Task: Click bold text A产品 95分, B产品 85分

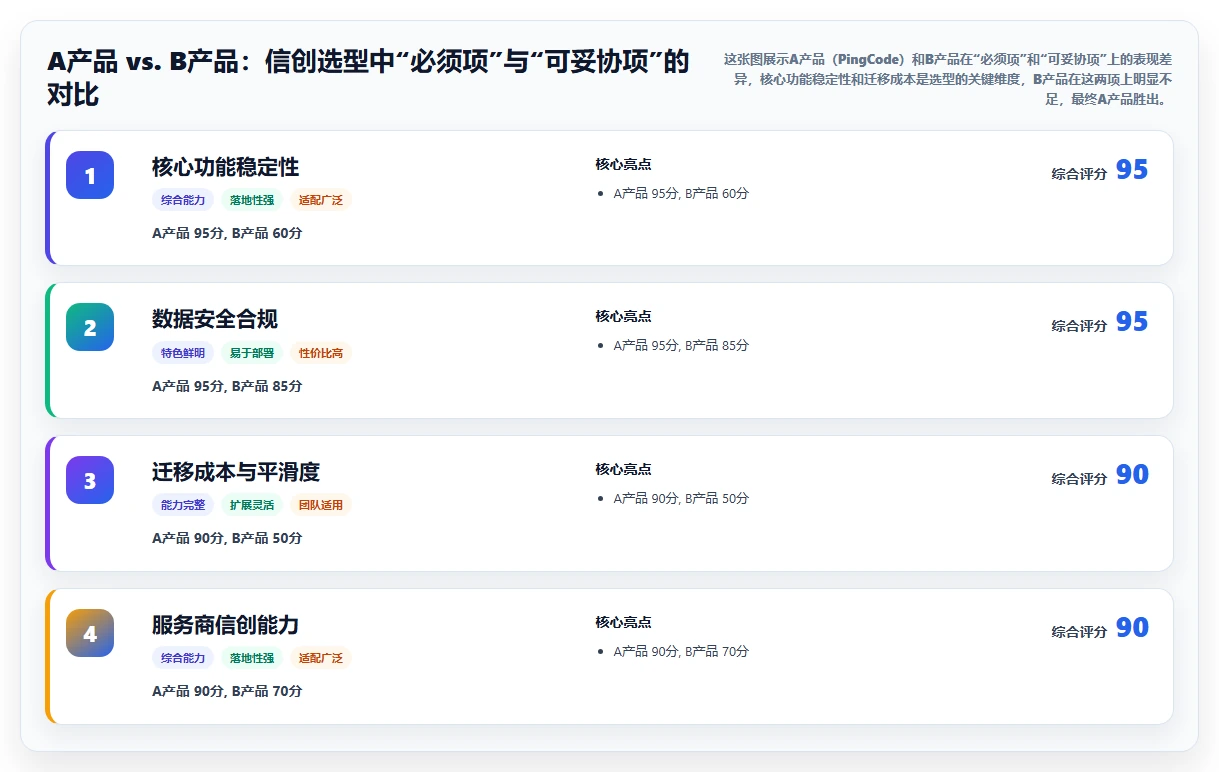Action: 227,386
